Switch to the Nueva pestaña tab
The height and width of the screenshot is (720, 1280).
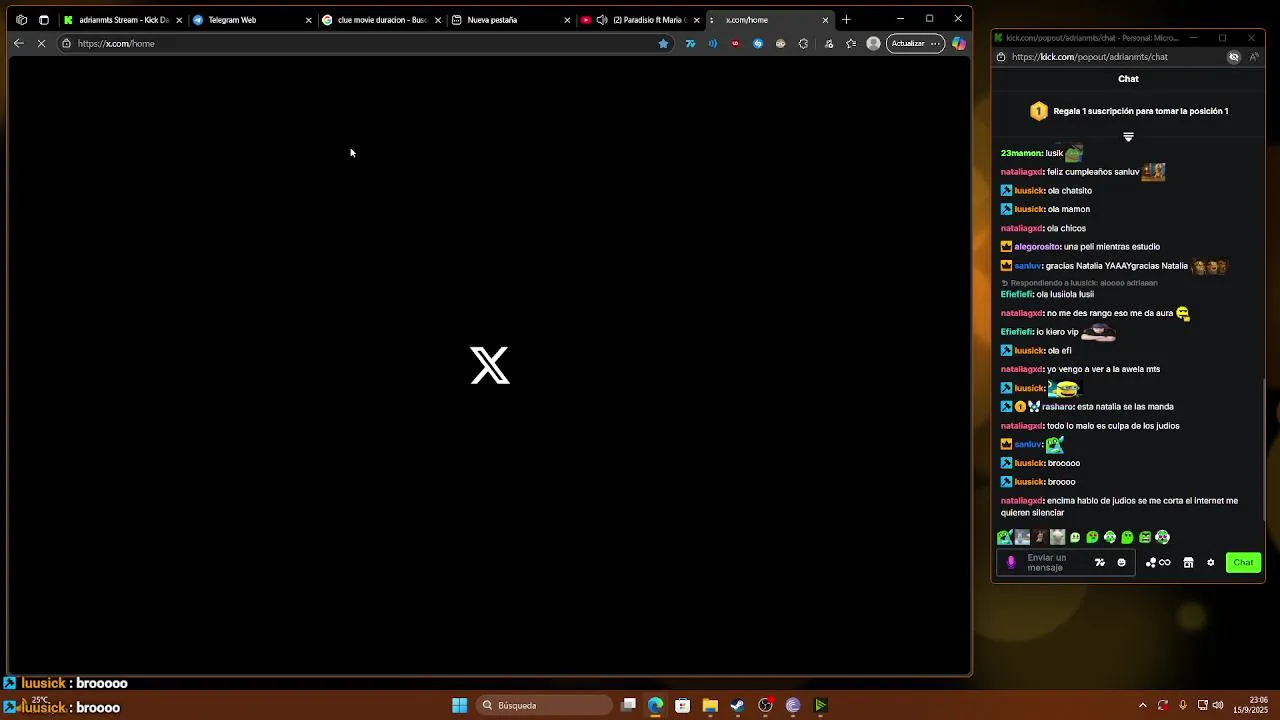[509, 20]
